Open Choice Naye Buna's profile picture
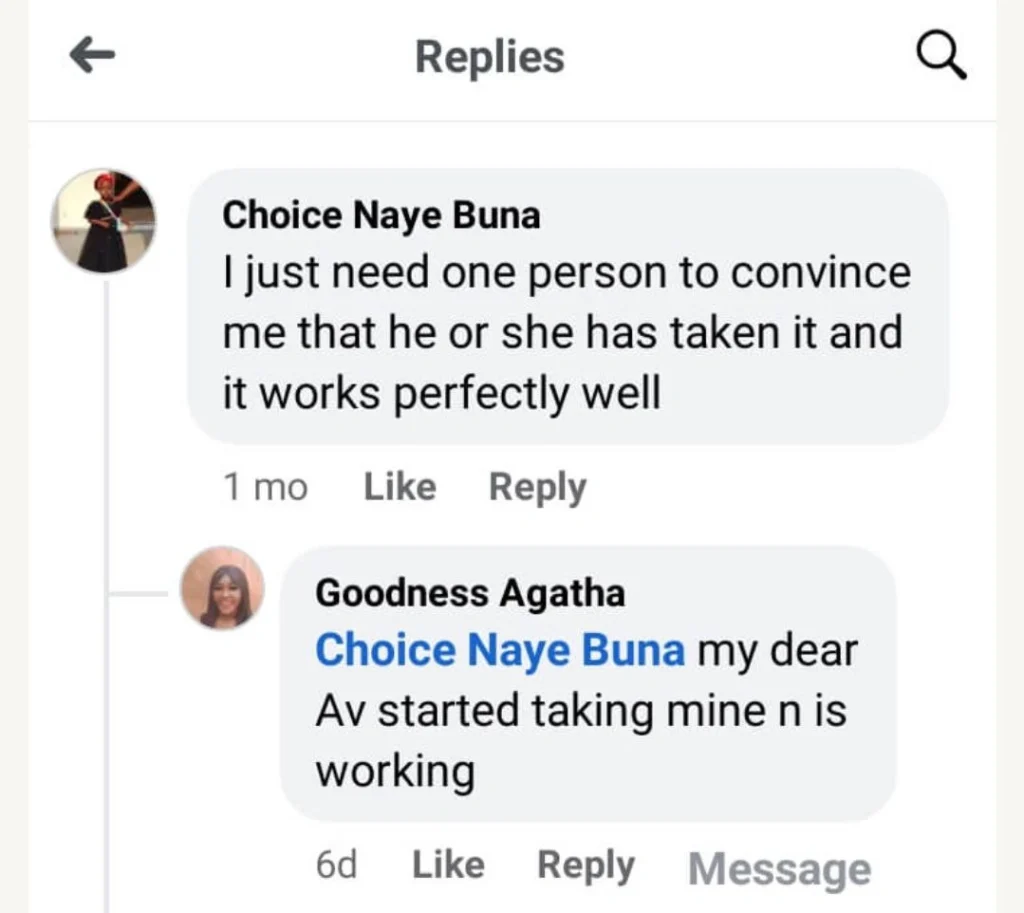The height and width of the screenshot is (913, 1024). (x=104, y=221)
